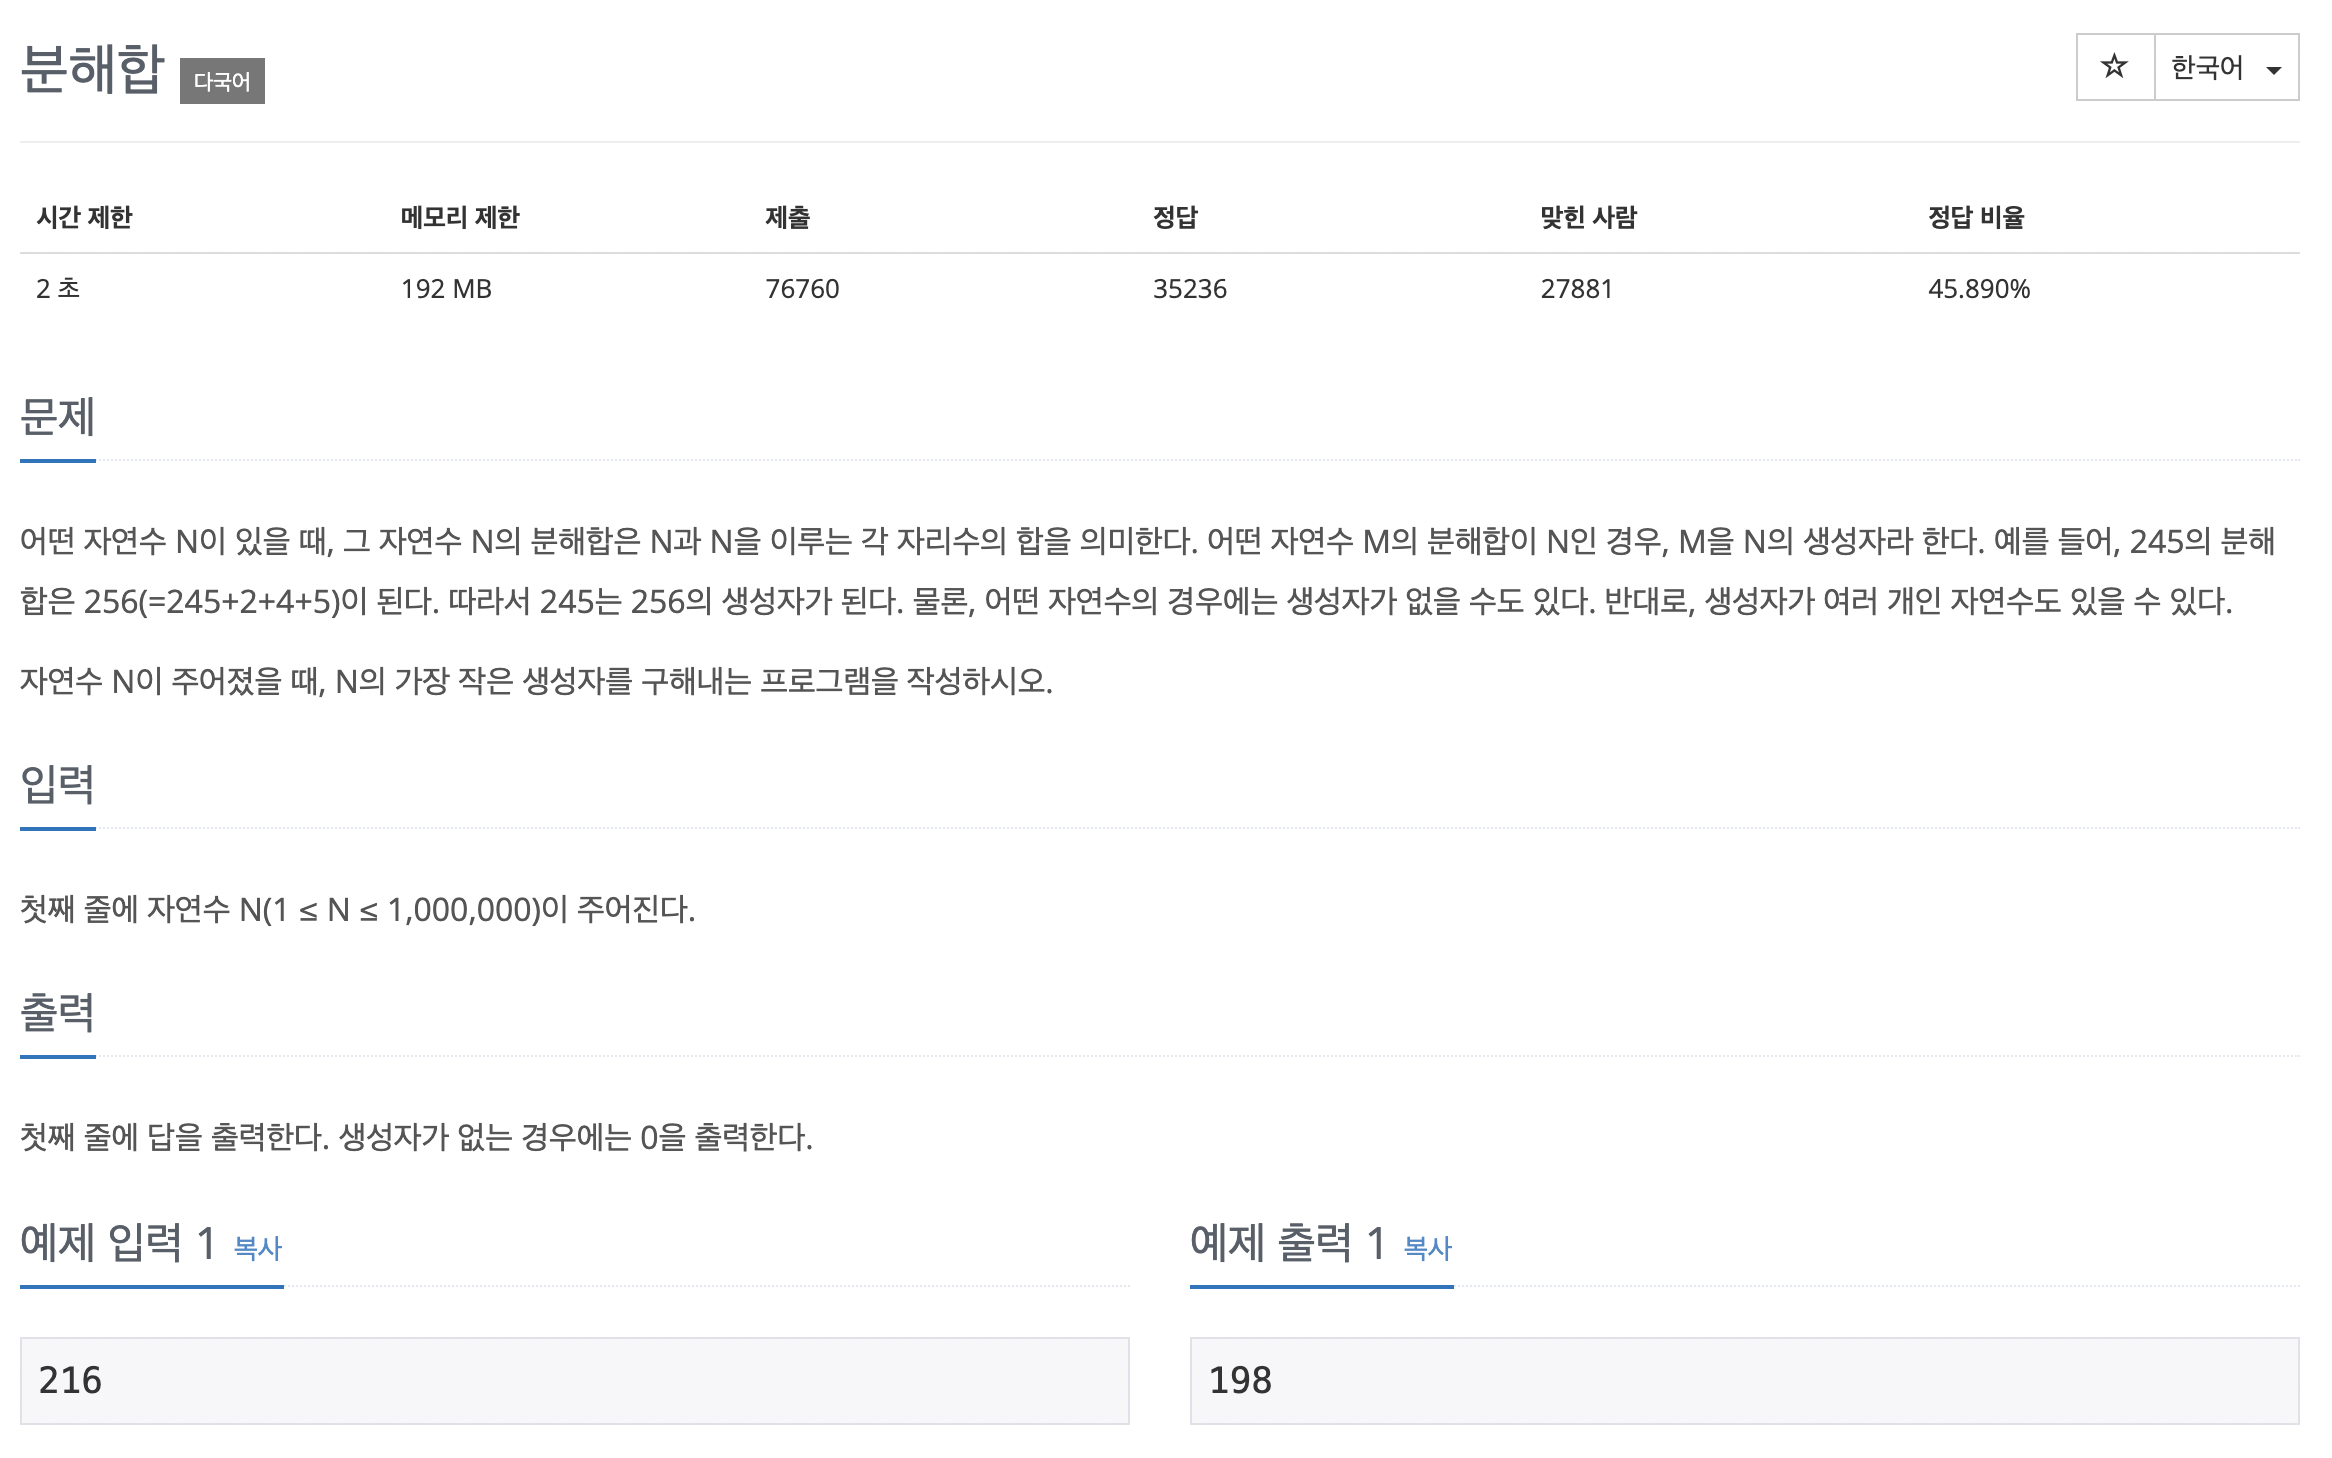Click the 출력 section heading
The image size is (2332, 1458).
[x=57, y=1013]
